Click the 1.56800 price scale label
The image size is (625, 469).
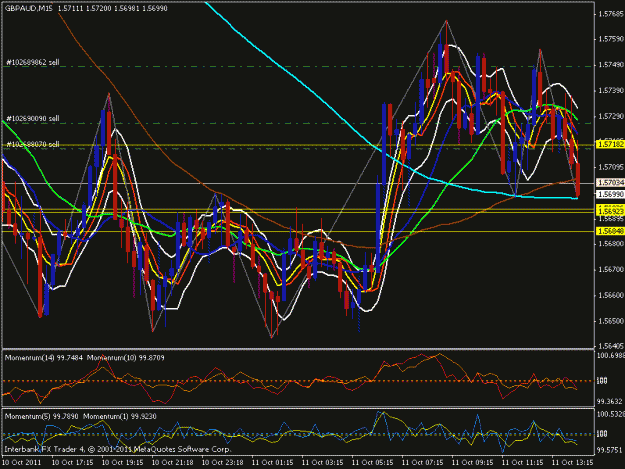point(611,243)
